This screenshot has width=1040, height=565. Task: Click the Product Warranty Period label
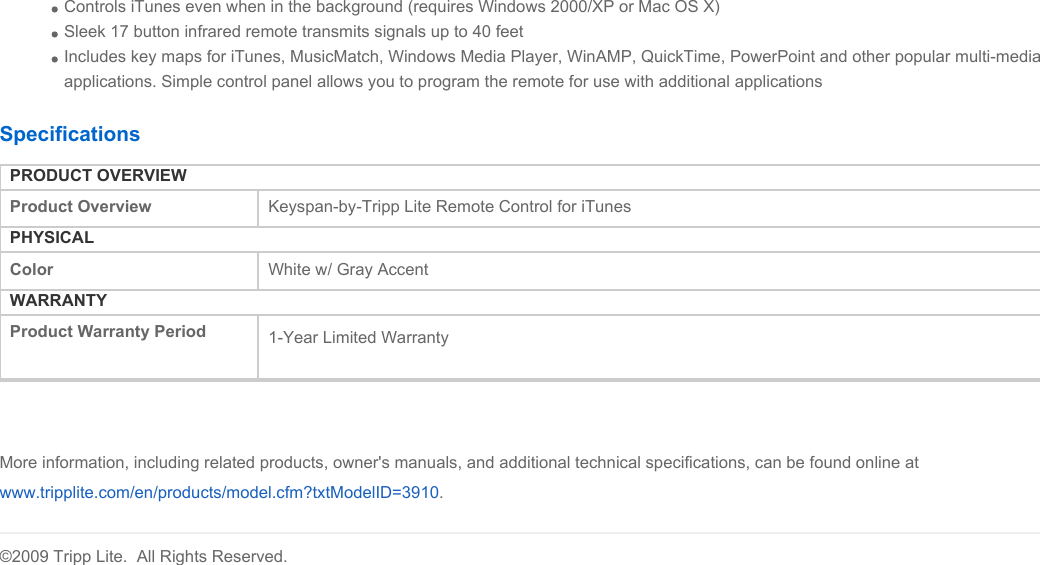coord(107,331)
